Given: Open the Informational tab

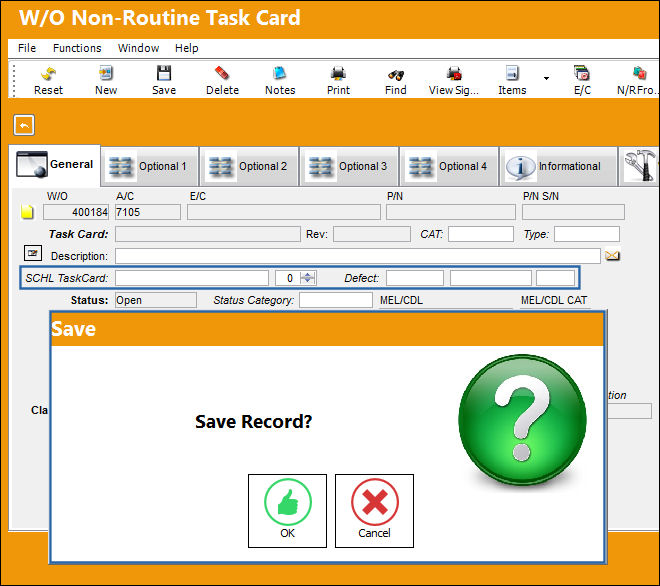Looking at the screenshot, I should (x=558, y=166).
